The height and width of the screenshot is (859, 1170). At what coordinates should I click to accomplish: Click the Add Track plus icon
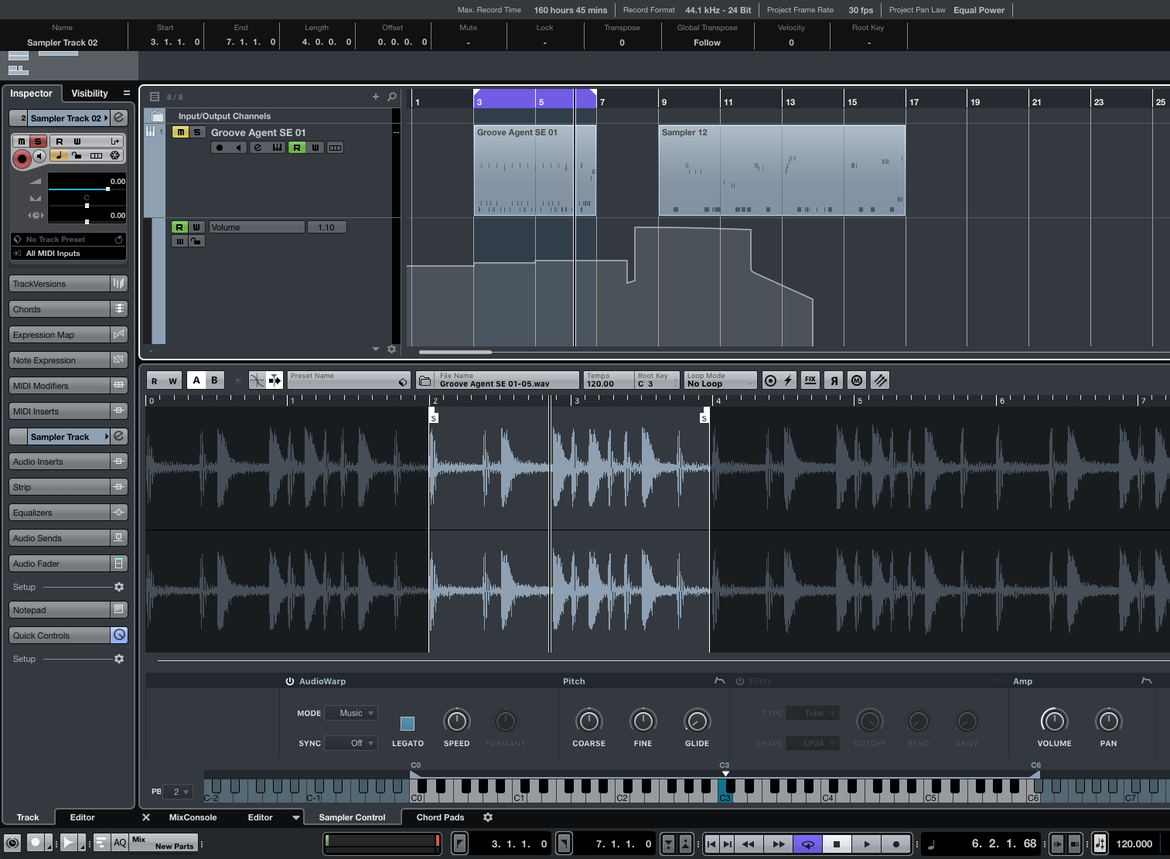[375, 96]
